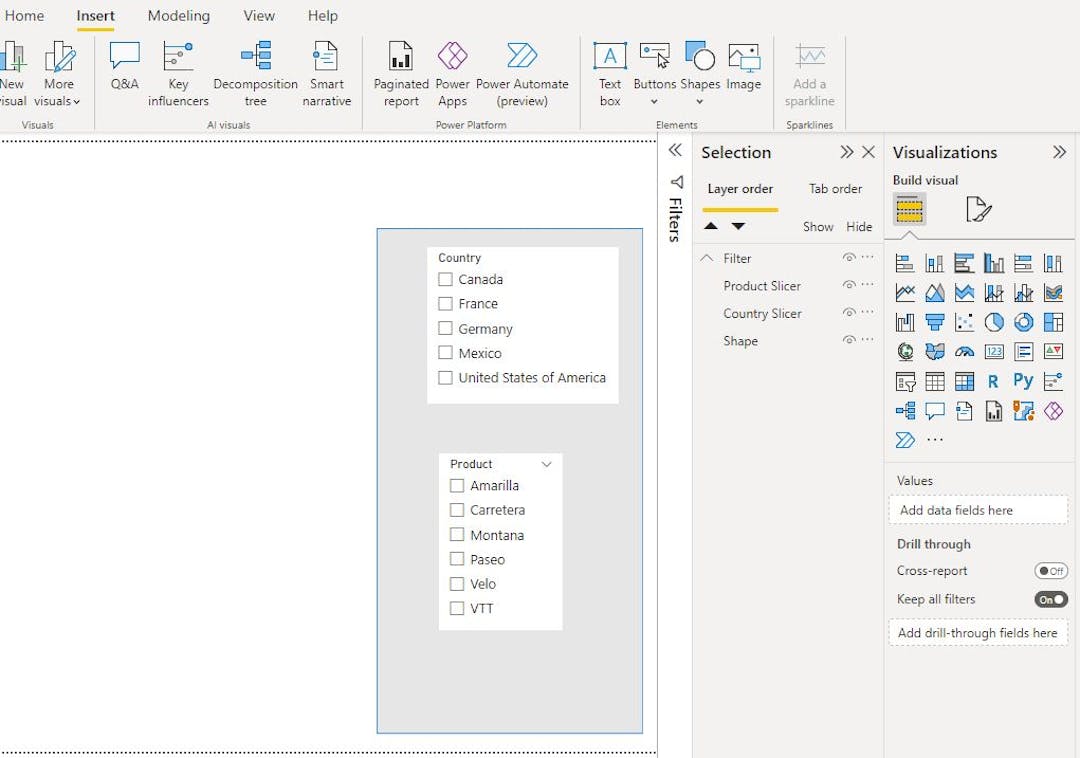Switch to Tab order in Selection pane
Viewport: 1080px width, 758px height.
point(835,188)
